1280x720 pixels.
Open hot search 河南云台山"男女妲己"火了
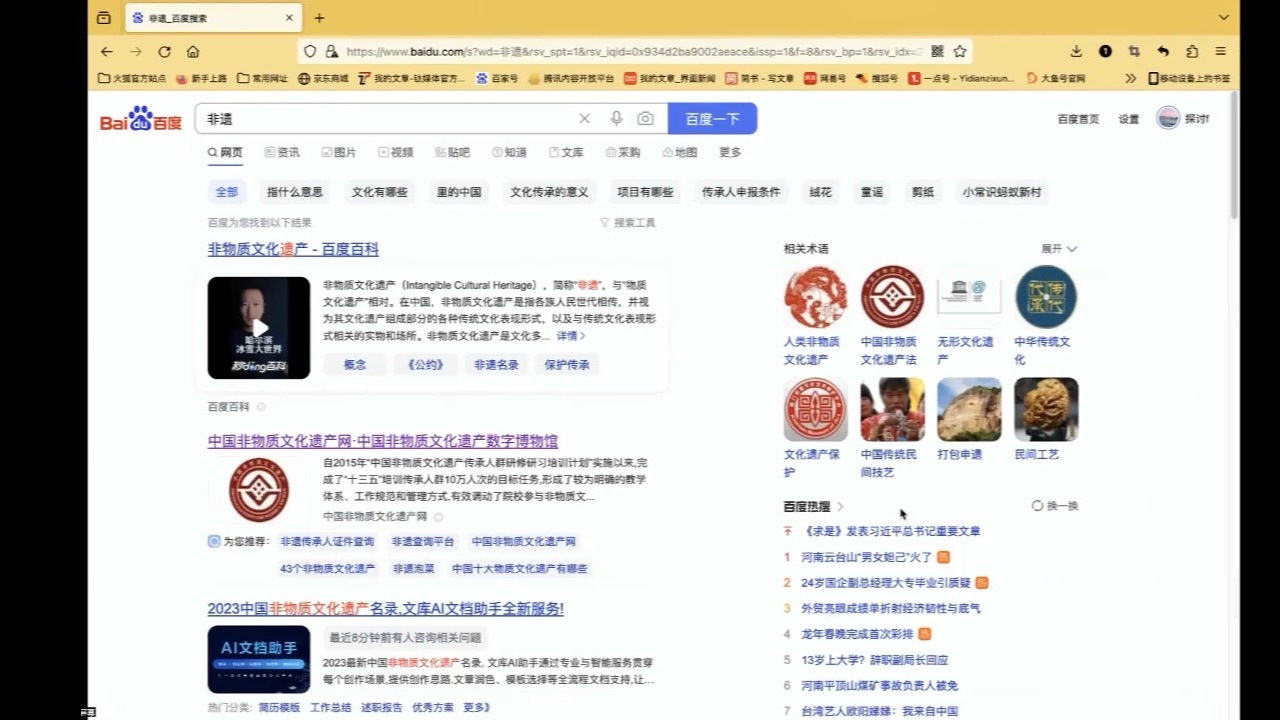click(866, 557)
